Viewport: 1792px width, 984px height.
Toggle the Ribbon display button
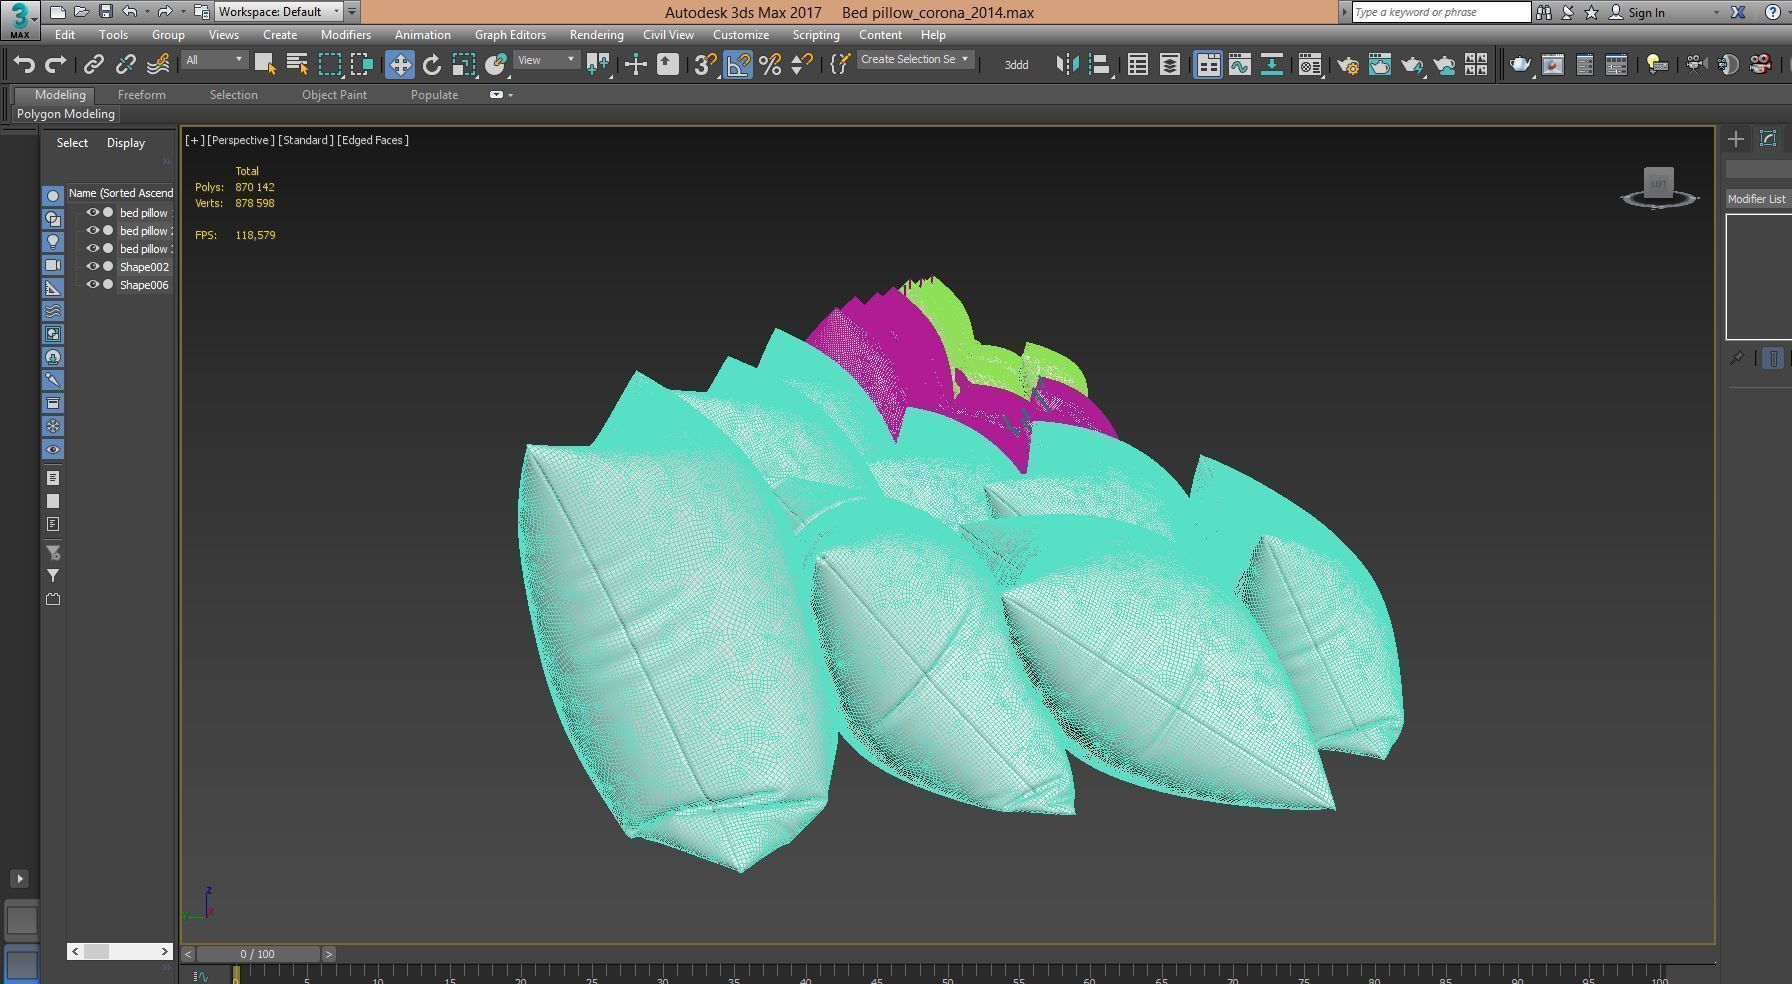click(1208, 65)
